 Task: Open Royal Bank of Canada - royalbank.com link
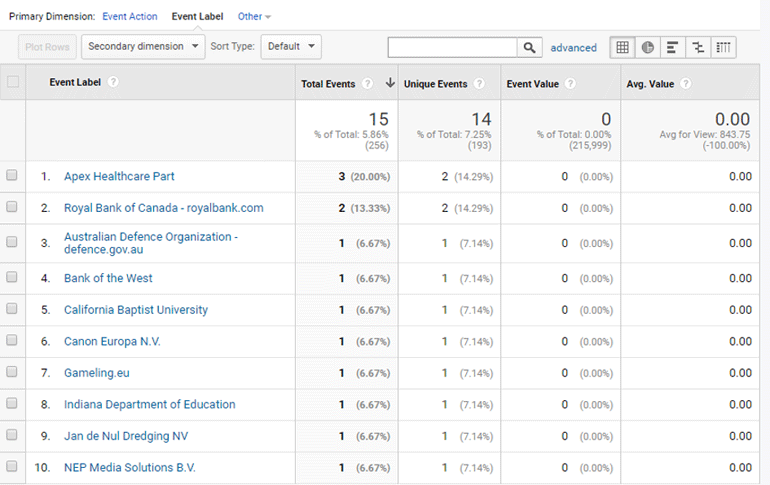coord(164,208)
